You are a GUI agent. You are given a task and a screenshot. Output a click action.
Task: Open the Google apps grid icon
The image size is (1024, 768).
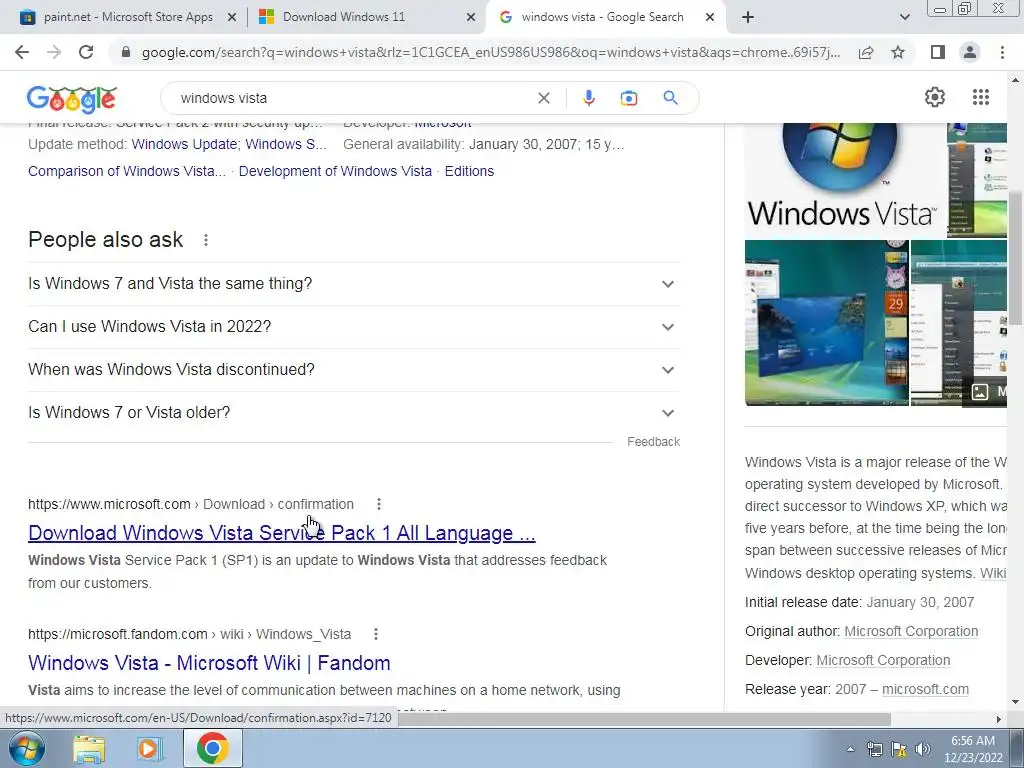[981, 97]
